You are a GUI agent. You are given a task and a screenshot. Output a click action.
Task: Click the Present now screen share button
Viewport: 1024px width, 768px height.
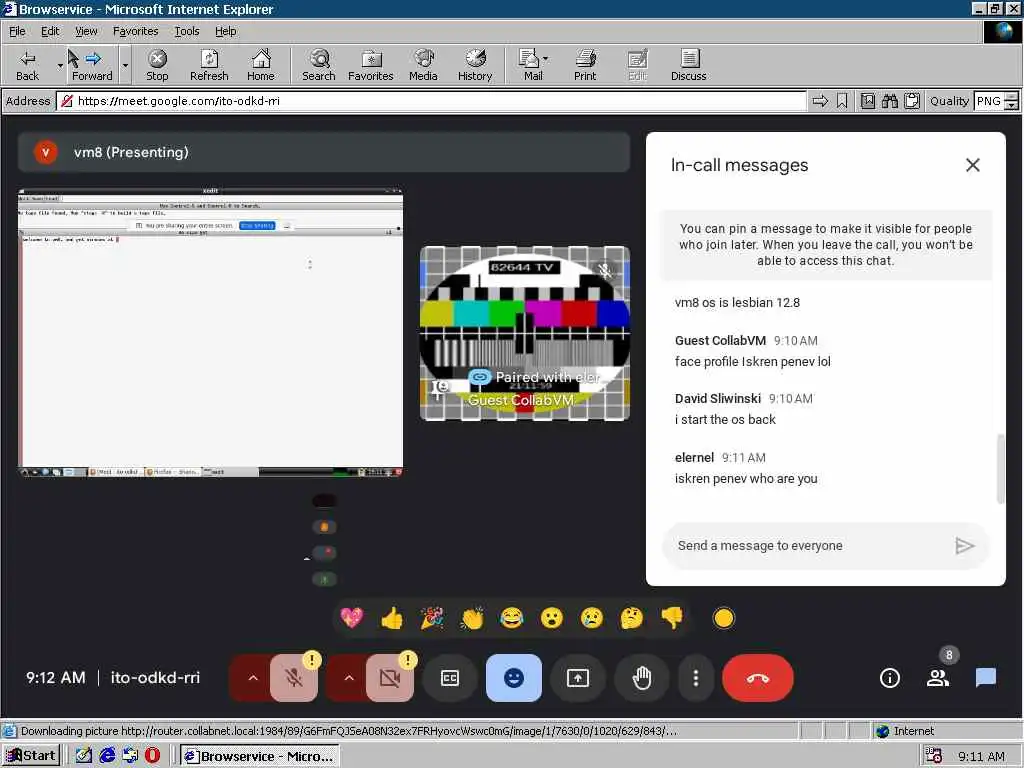(x=578, y=678)
